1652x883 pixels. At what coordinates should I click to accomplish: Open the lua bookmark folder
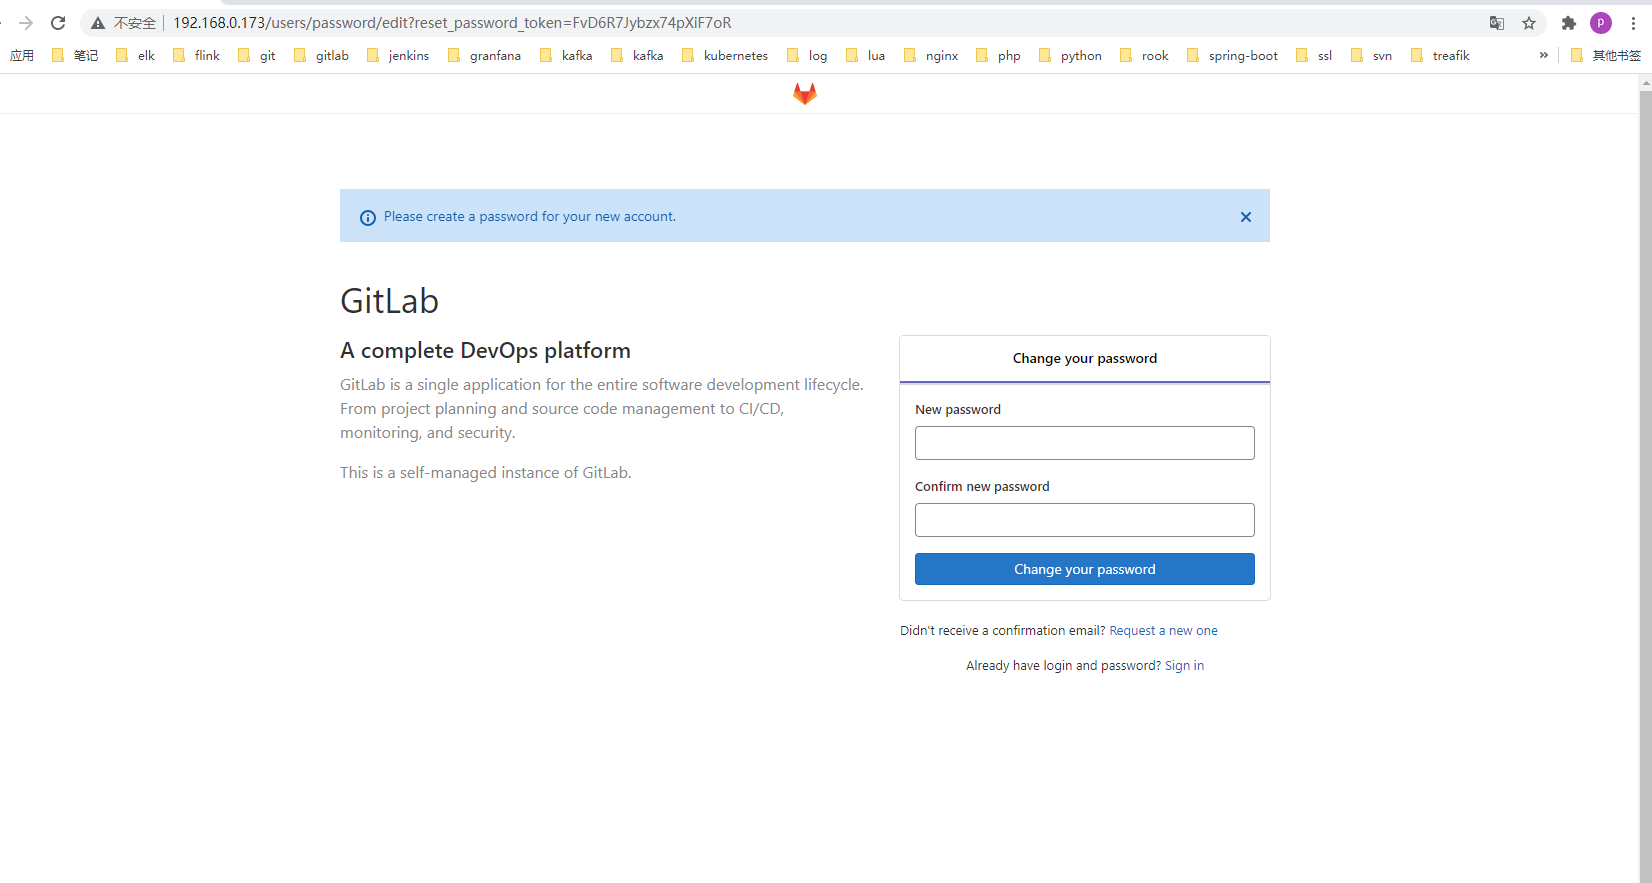coord(865,55)
